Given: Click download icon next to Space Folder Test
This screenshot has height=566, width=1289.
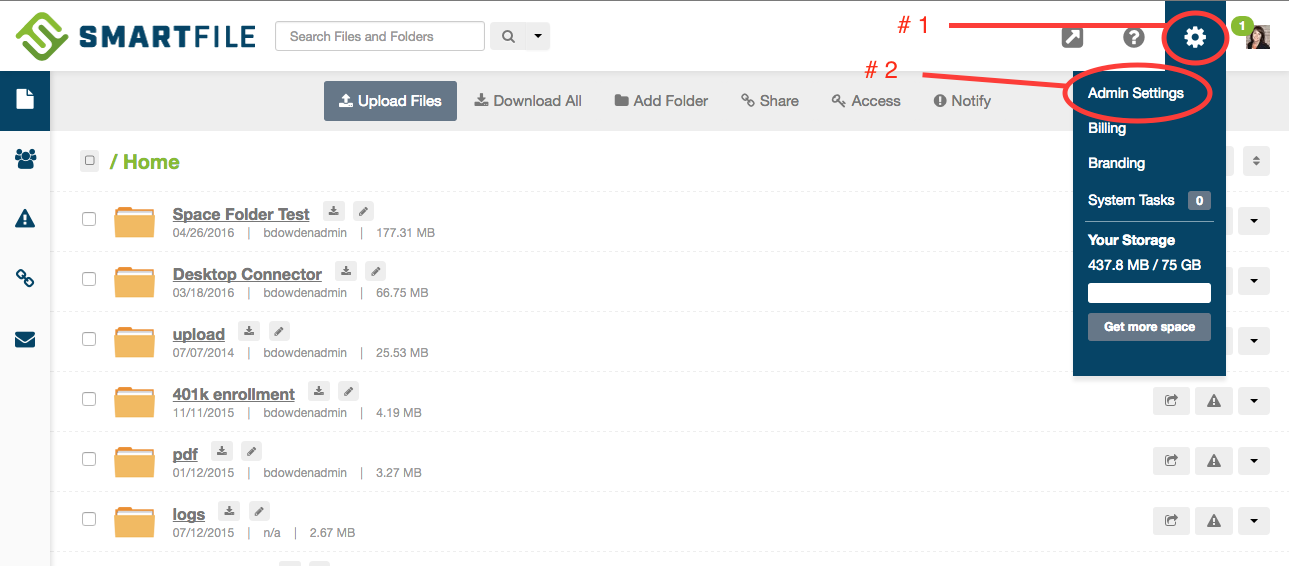Looking at the screenshot, I should point(334,211).
